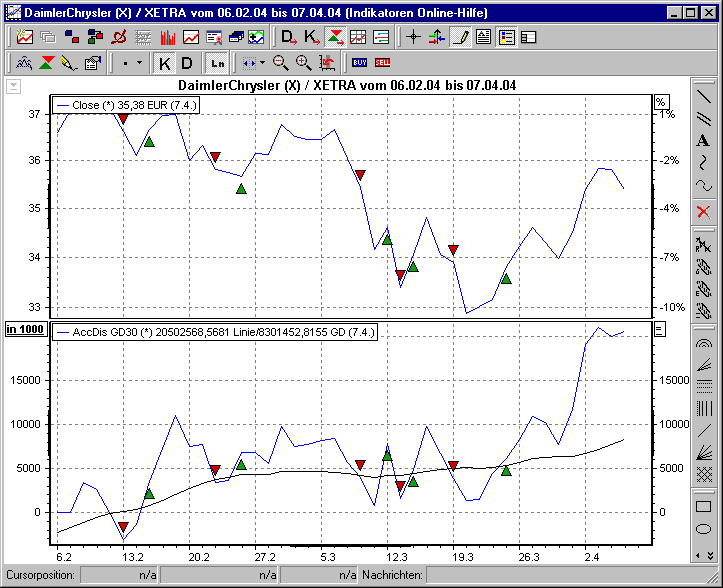Screen dimensions: 723x588
Task: Pick the text annotation 'A' tool
Action: [703, 140]
